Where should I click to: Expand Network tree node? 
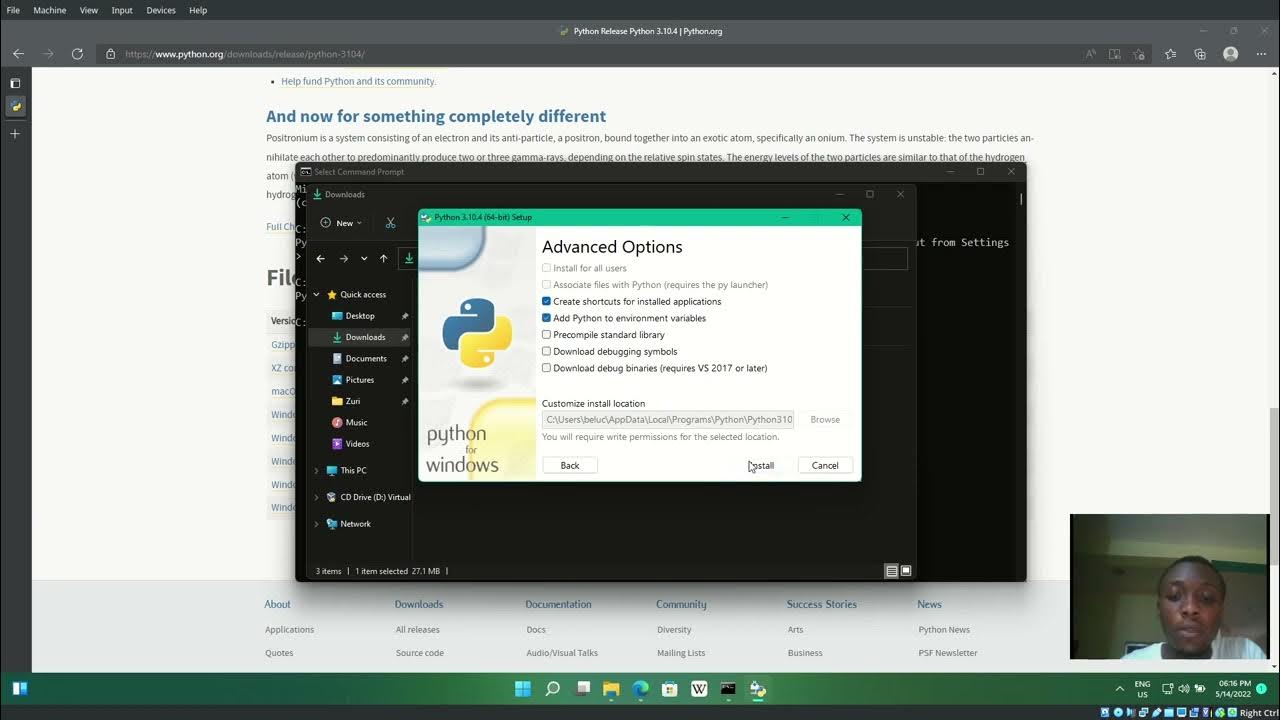point(317,524)
